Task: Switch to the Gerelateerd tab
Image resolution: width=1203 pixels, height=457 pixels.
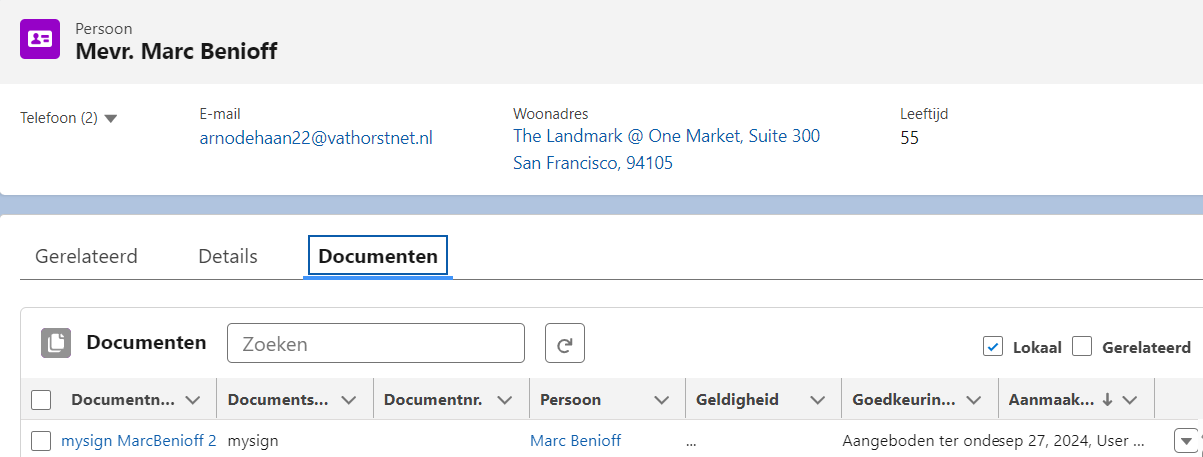Action: pyautogui.click(x=86, y=256)
